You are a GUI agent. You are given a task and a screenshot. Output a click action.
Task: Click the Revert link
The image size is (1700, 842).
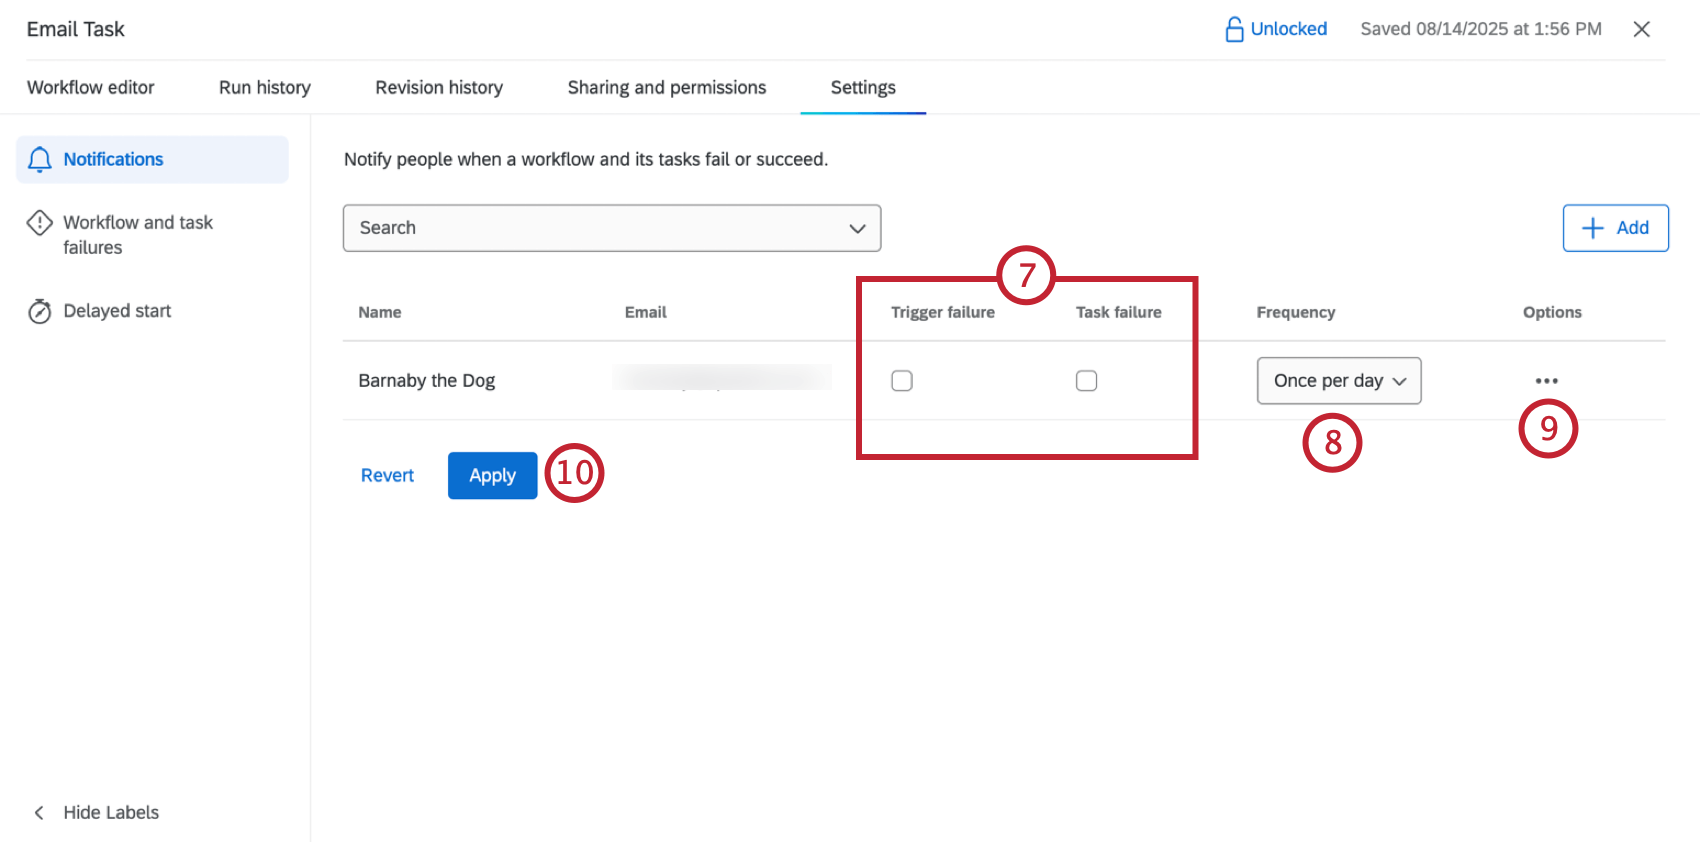387,476
